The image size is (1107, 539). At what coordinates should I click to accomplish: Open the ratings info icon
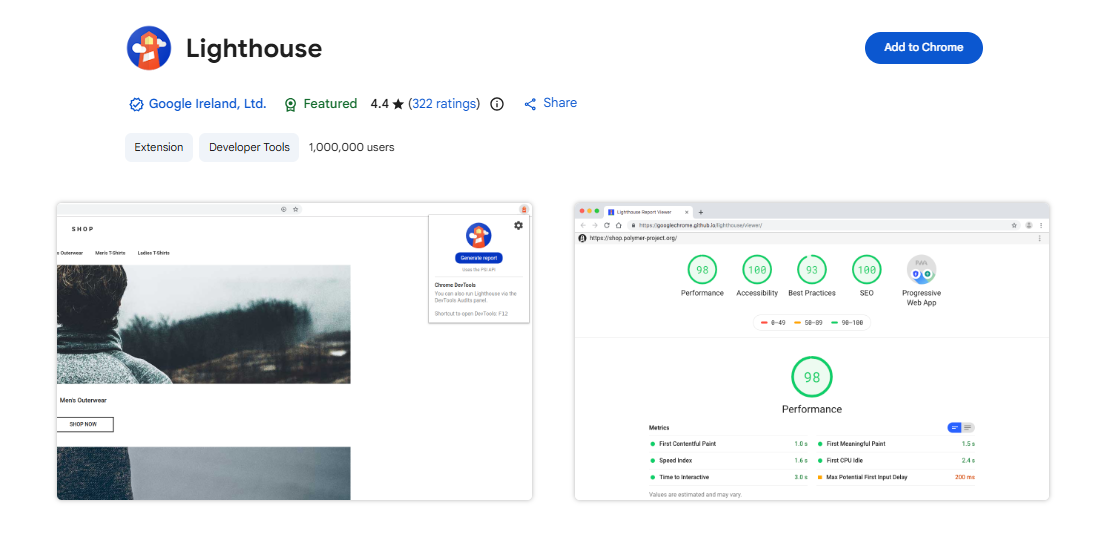click(497, 104)
